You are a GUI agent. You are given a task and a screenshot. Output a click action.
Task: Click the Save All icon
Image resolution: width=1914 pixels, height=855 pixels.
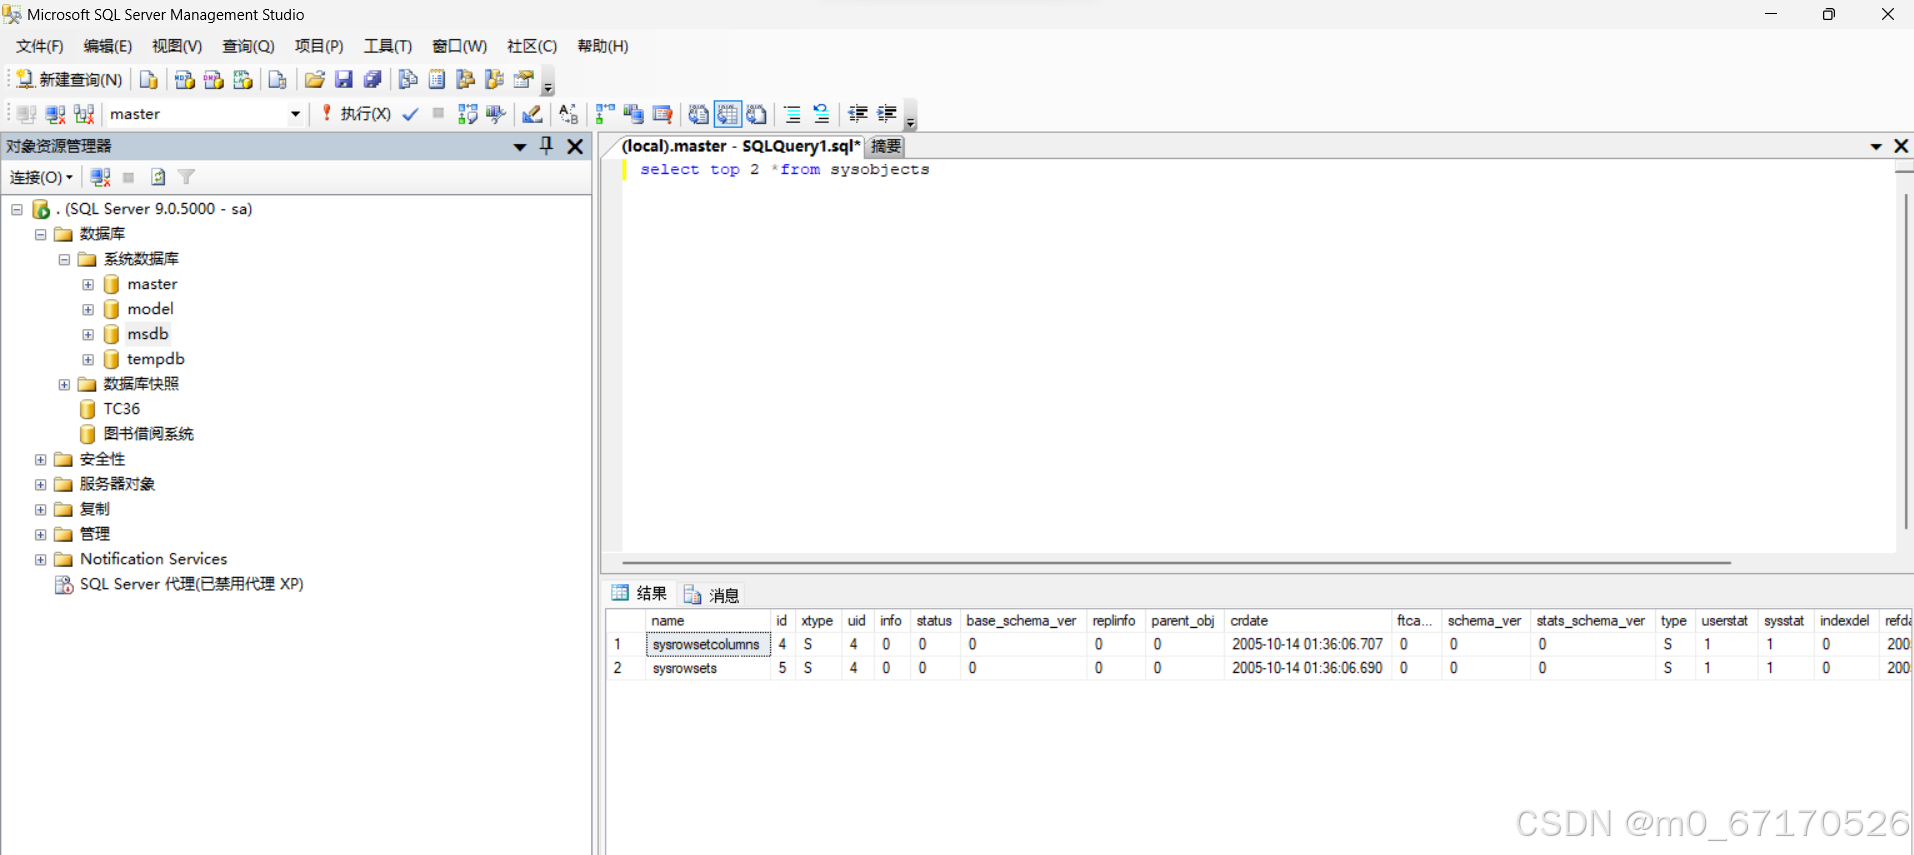(x=373, y=80)
